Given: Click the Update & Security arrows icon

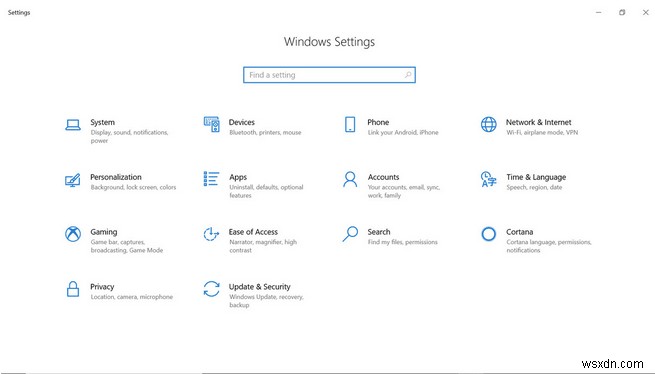Looking at the screenshot, I should [211, 289].
